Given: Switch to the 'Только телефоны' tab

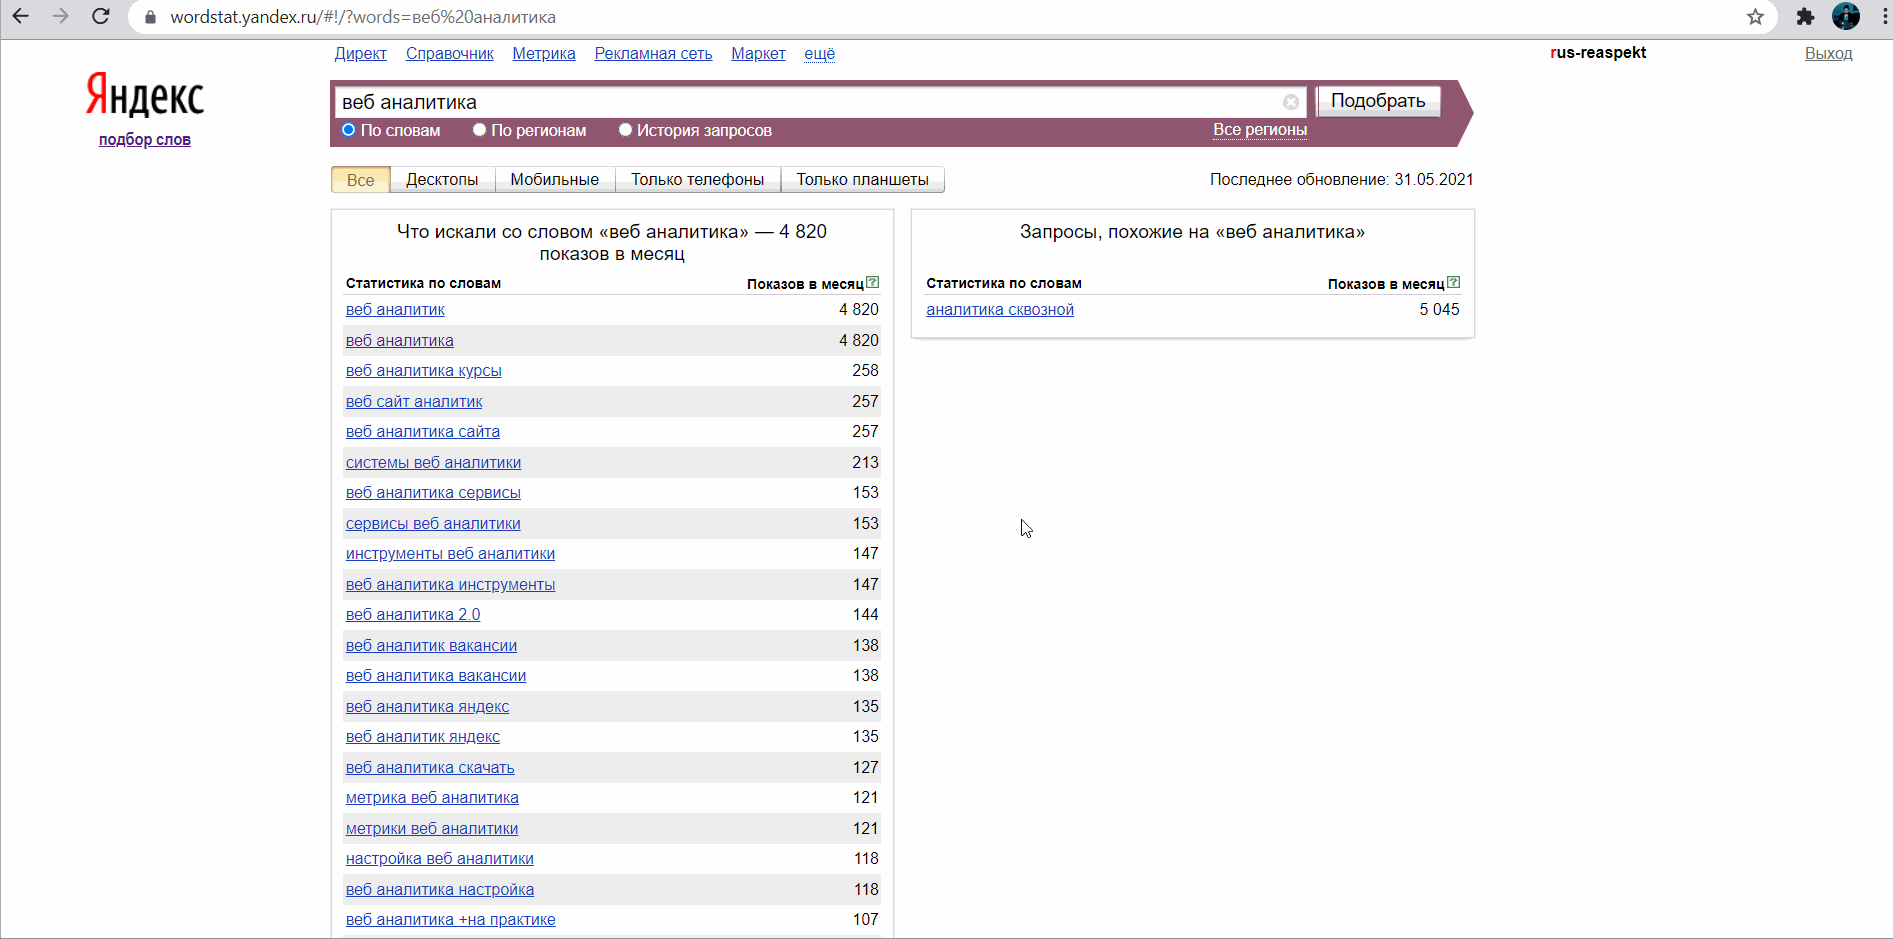Looking at the screenshot, I should (x=697, y=180).
